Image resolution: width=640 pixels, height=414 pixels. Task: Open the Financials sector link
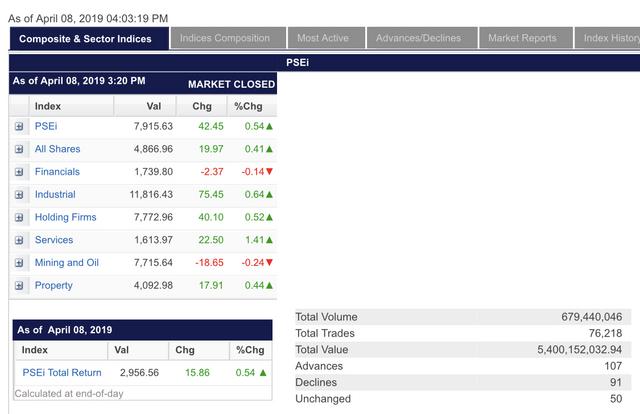coord(57,172)
